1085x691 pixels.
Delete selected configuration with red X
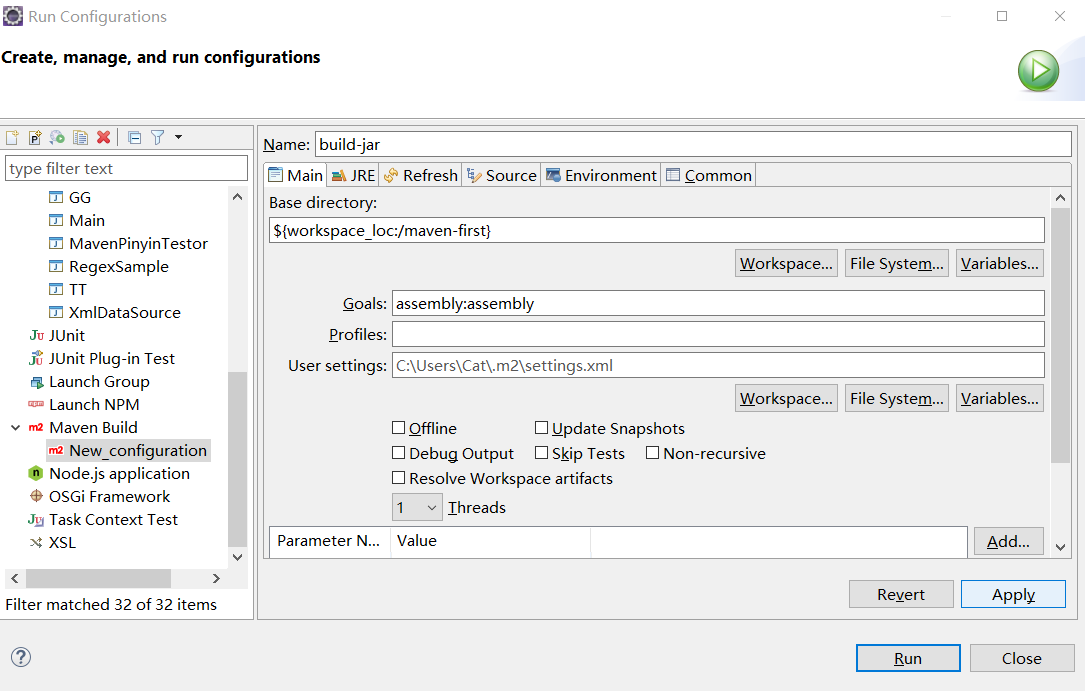point(103,137)
